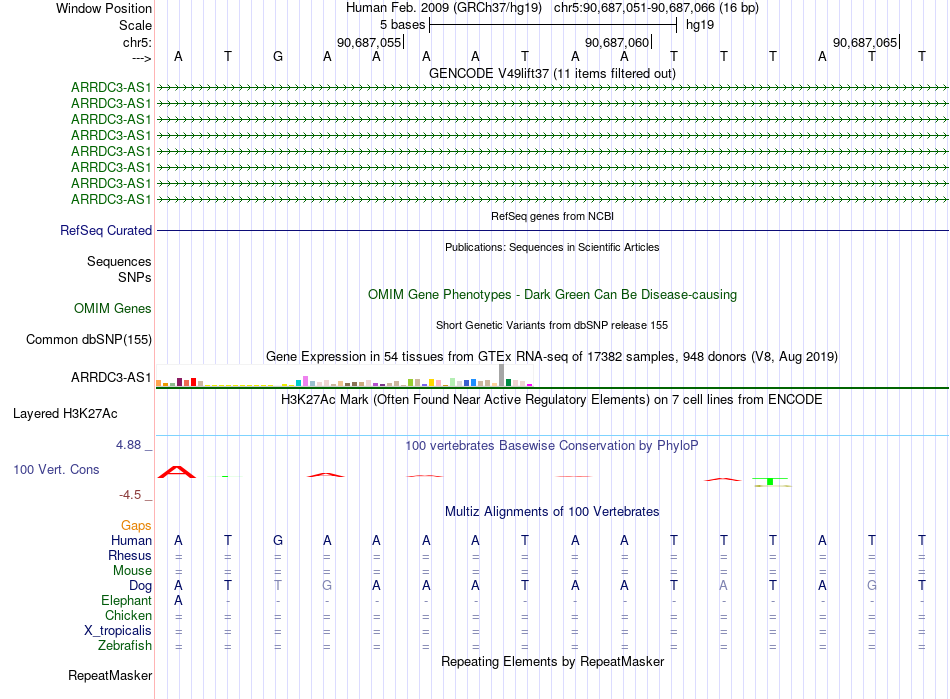
Task: Click the orange Gaps label
Action: 136,525
